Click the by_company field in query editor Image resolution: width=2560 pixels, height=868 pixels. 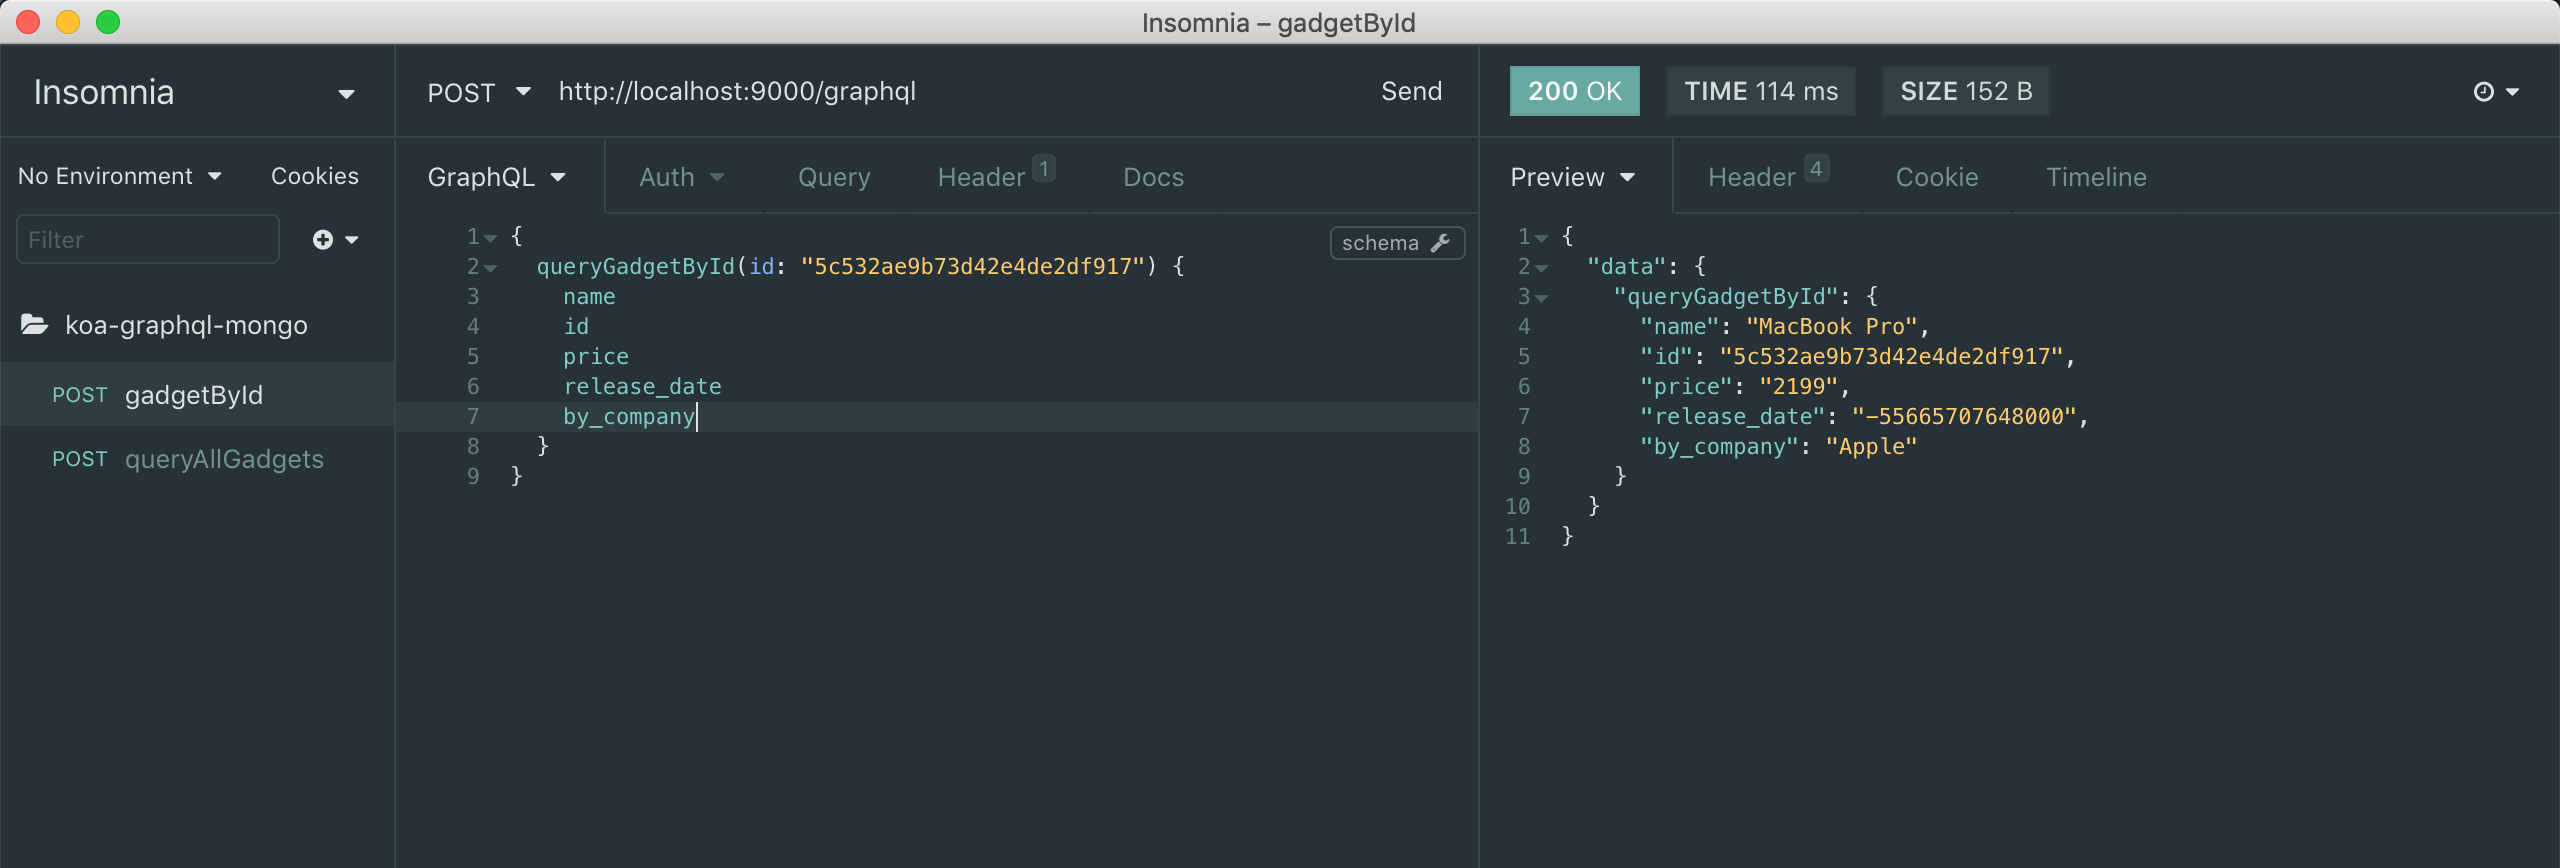pos(628,417)
